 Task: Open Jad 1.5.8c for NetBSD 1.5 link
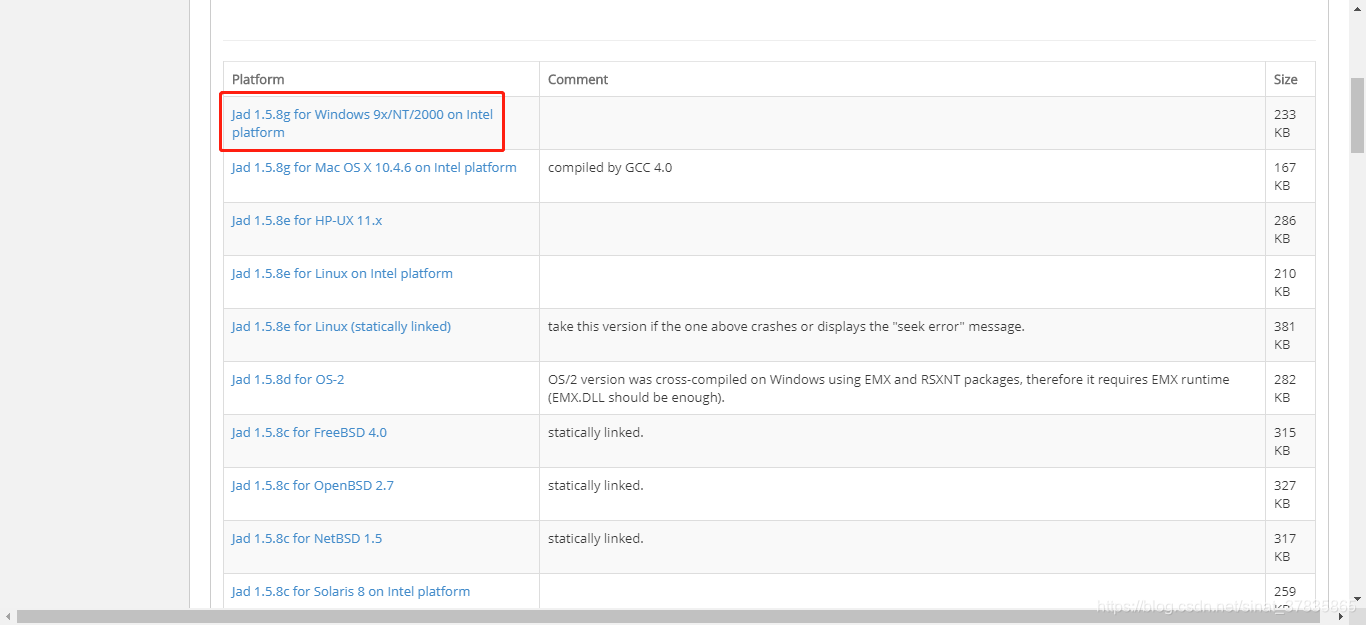pyautogui.click(x=307, y=538)
